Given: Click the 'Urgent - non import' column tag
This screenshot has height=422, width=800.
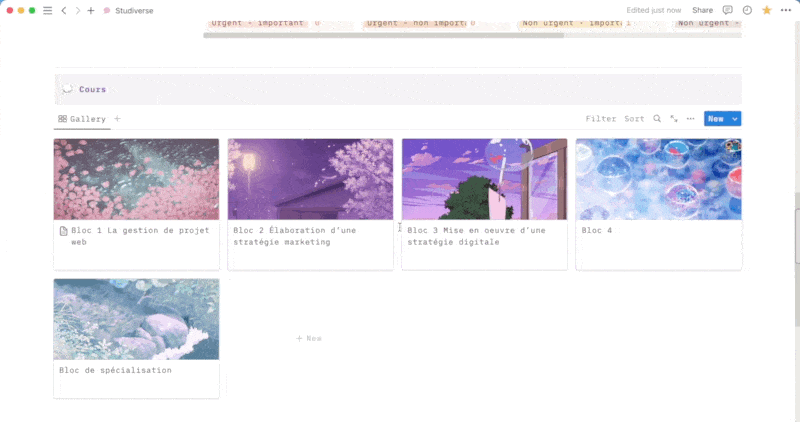Looking at the screenshot, I should coord(415,23).
